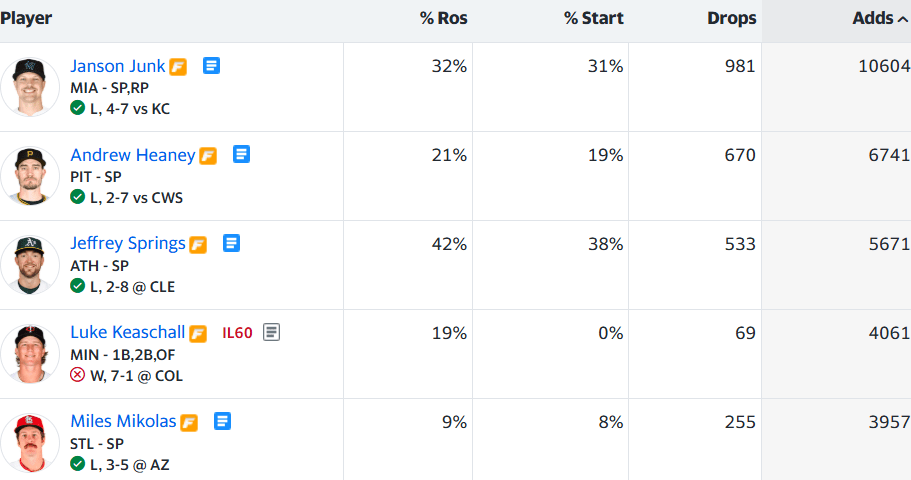Image resolution: width=911 pixels, height=480 pixels.
Task: Open Luke Keaschall's gray notes icon
Action: 271,332
